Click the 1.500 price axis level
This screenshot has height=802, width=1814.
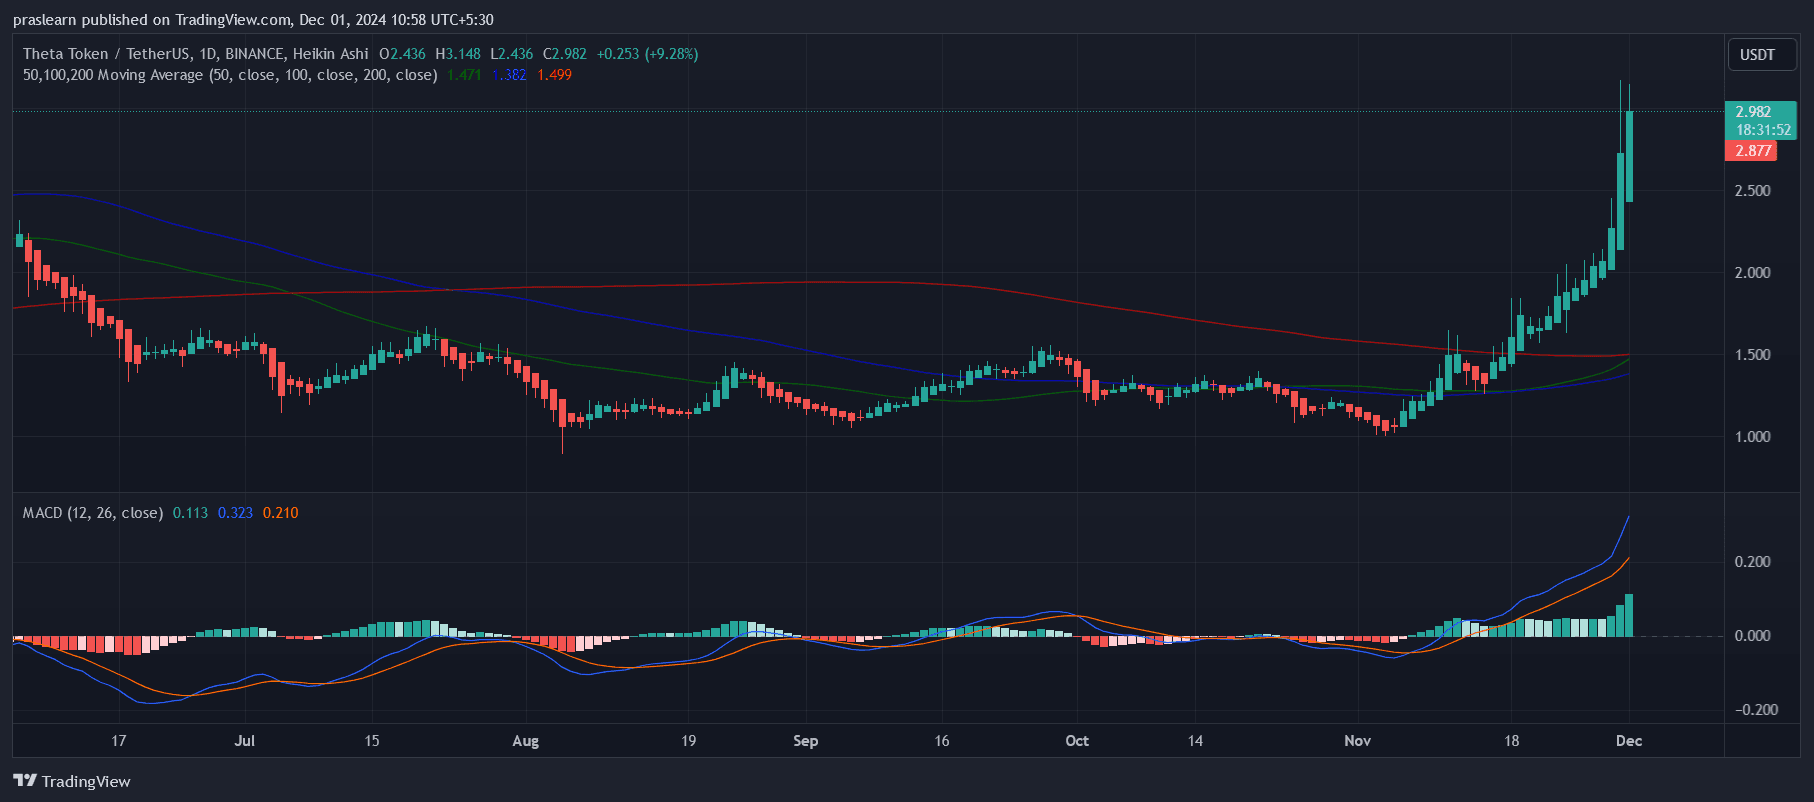1753,355
